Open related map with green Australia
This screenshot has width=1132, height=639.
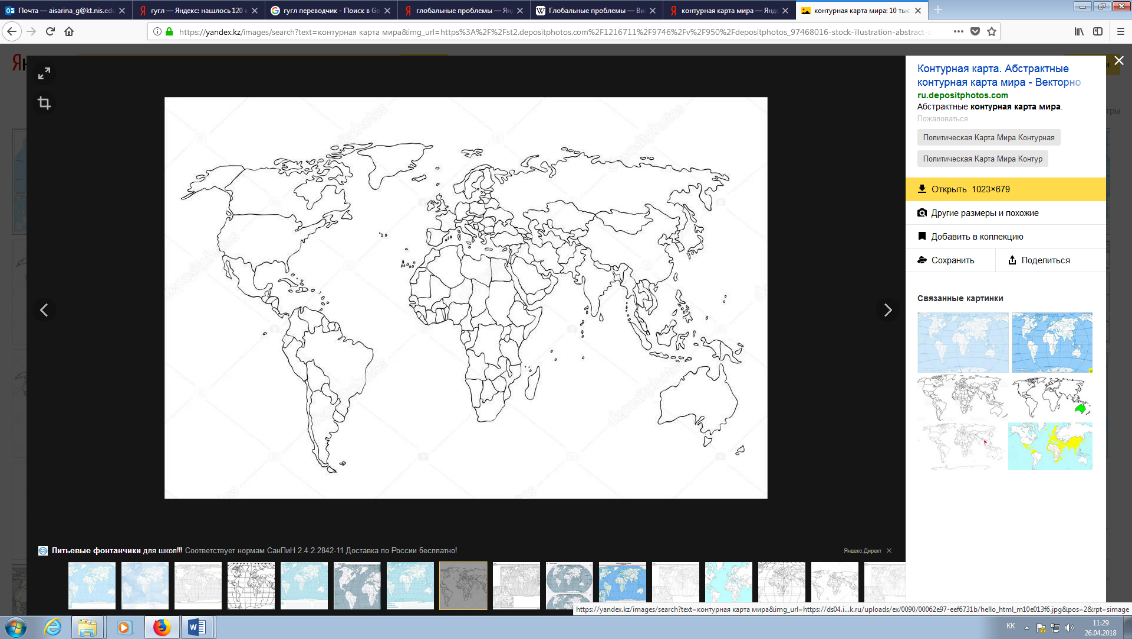pyautogui.click(x=1052, y=398)
